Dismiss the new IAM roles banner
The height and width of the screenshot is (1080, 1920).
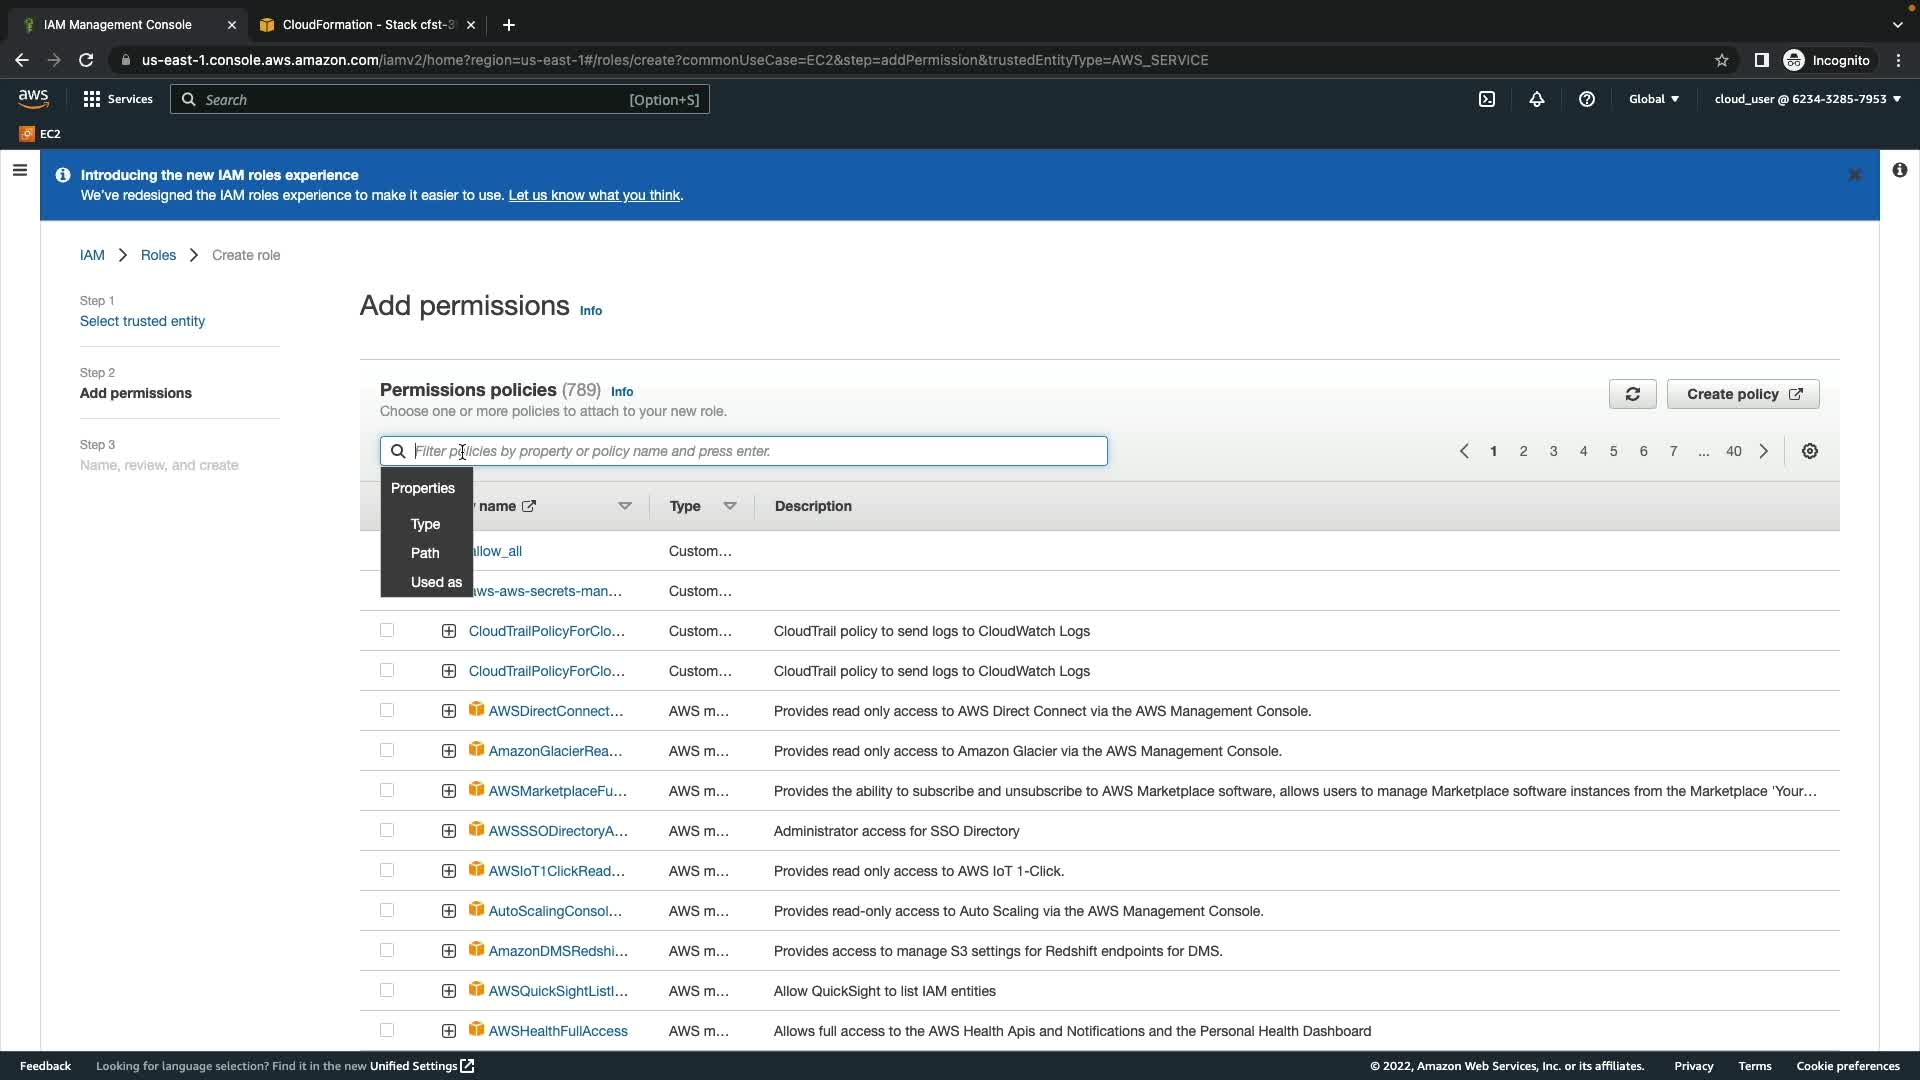[x=1855, y=175]
